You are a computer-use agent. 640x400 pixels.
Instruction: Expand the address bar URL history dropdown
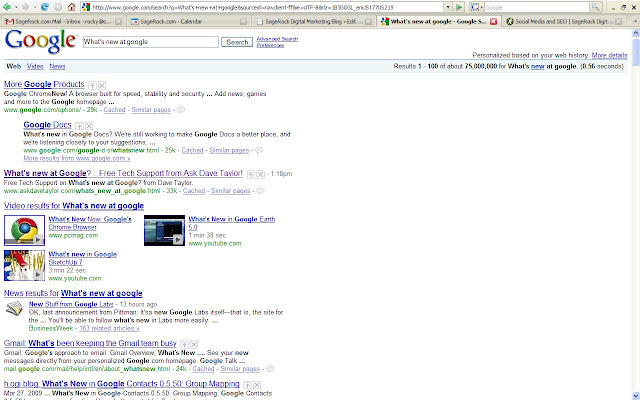click(x=448, y=7)
